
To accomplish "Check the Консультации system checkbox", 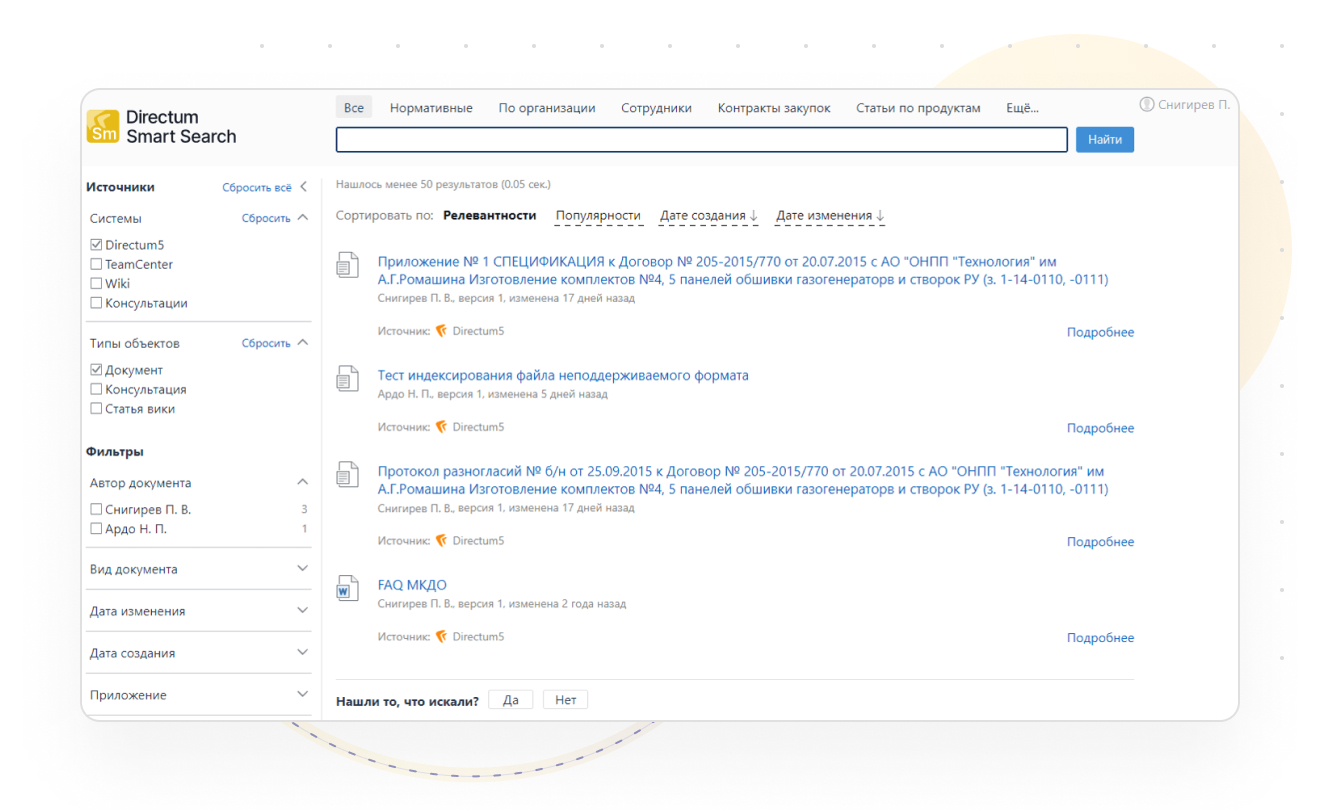I will [96, 303].
